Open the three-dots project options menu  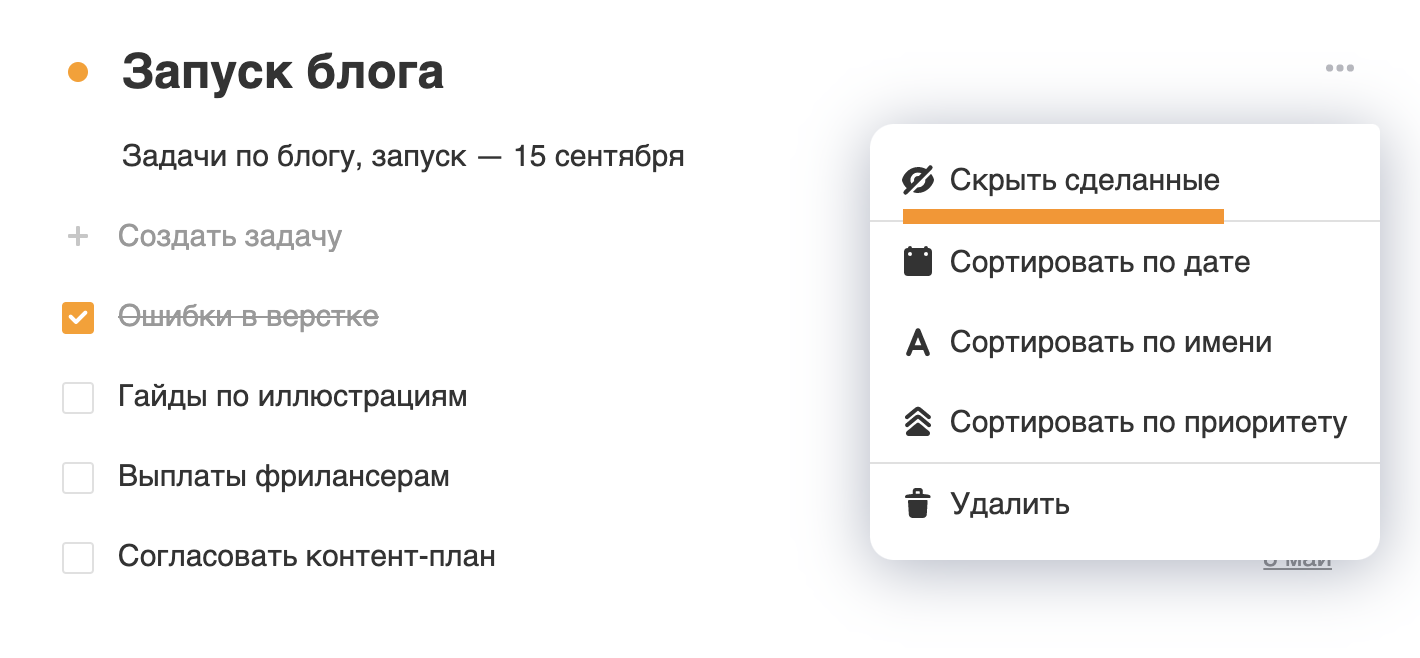click(x=1339, y=69)
